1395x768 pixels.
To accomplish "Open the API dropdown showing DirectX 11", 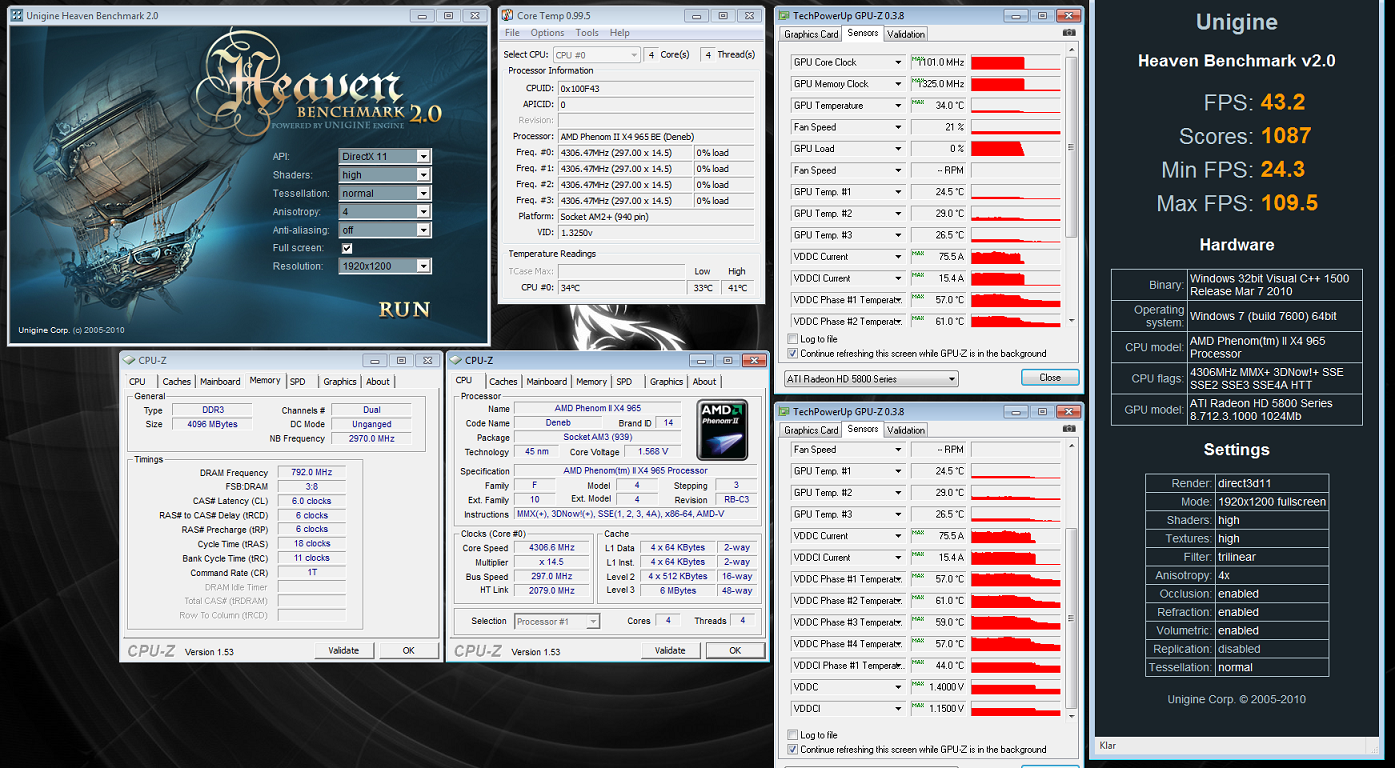I will point(385,156).
